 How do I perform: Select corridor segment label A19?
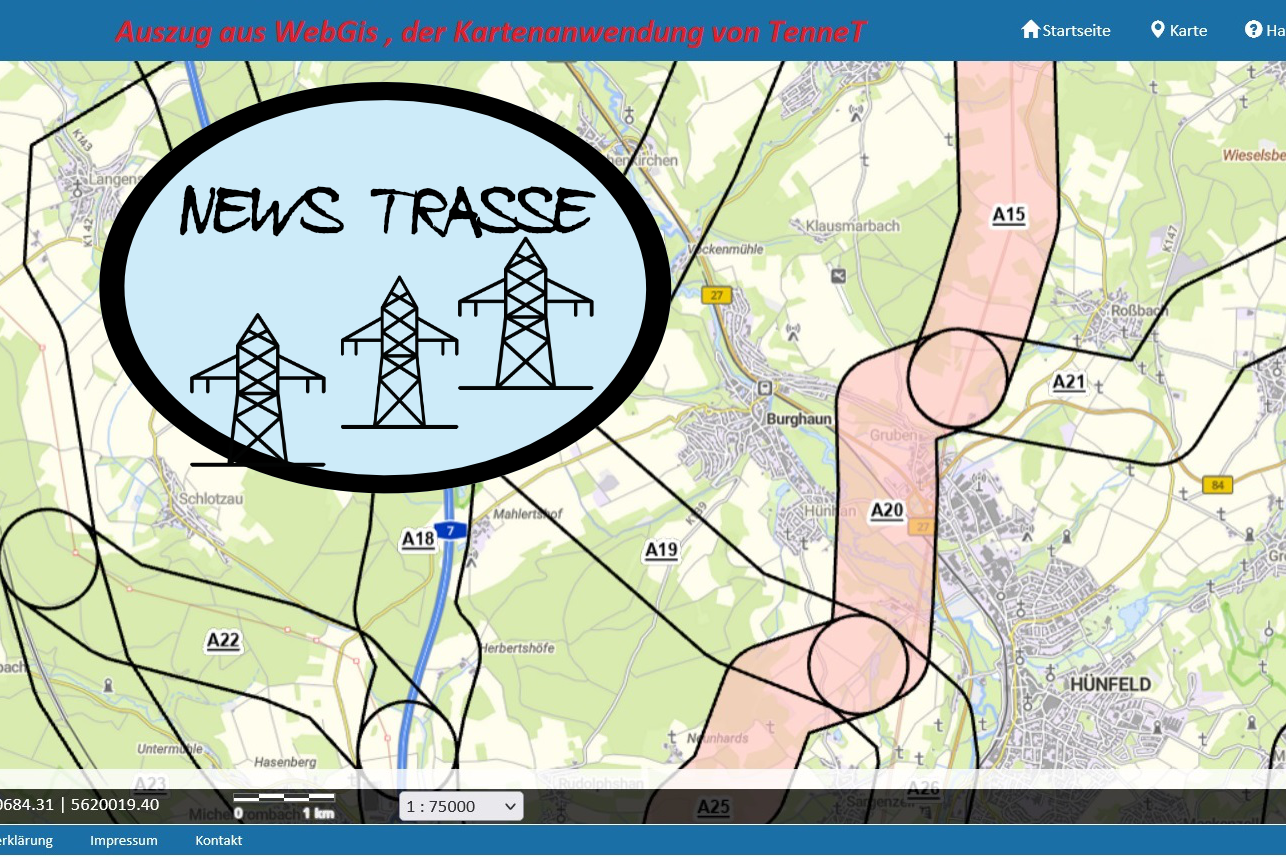(x=661, y=549)
